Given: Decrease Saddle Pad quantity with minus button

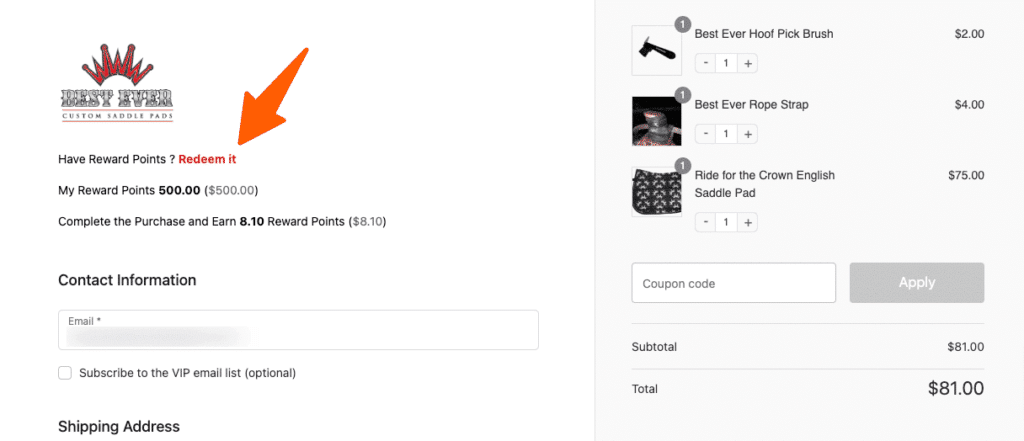Looking at the screenshot, I should pyautogui.click(x=706, y=221).
